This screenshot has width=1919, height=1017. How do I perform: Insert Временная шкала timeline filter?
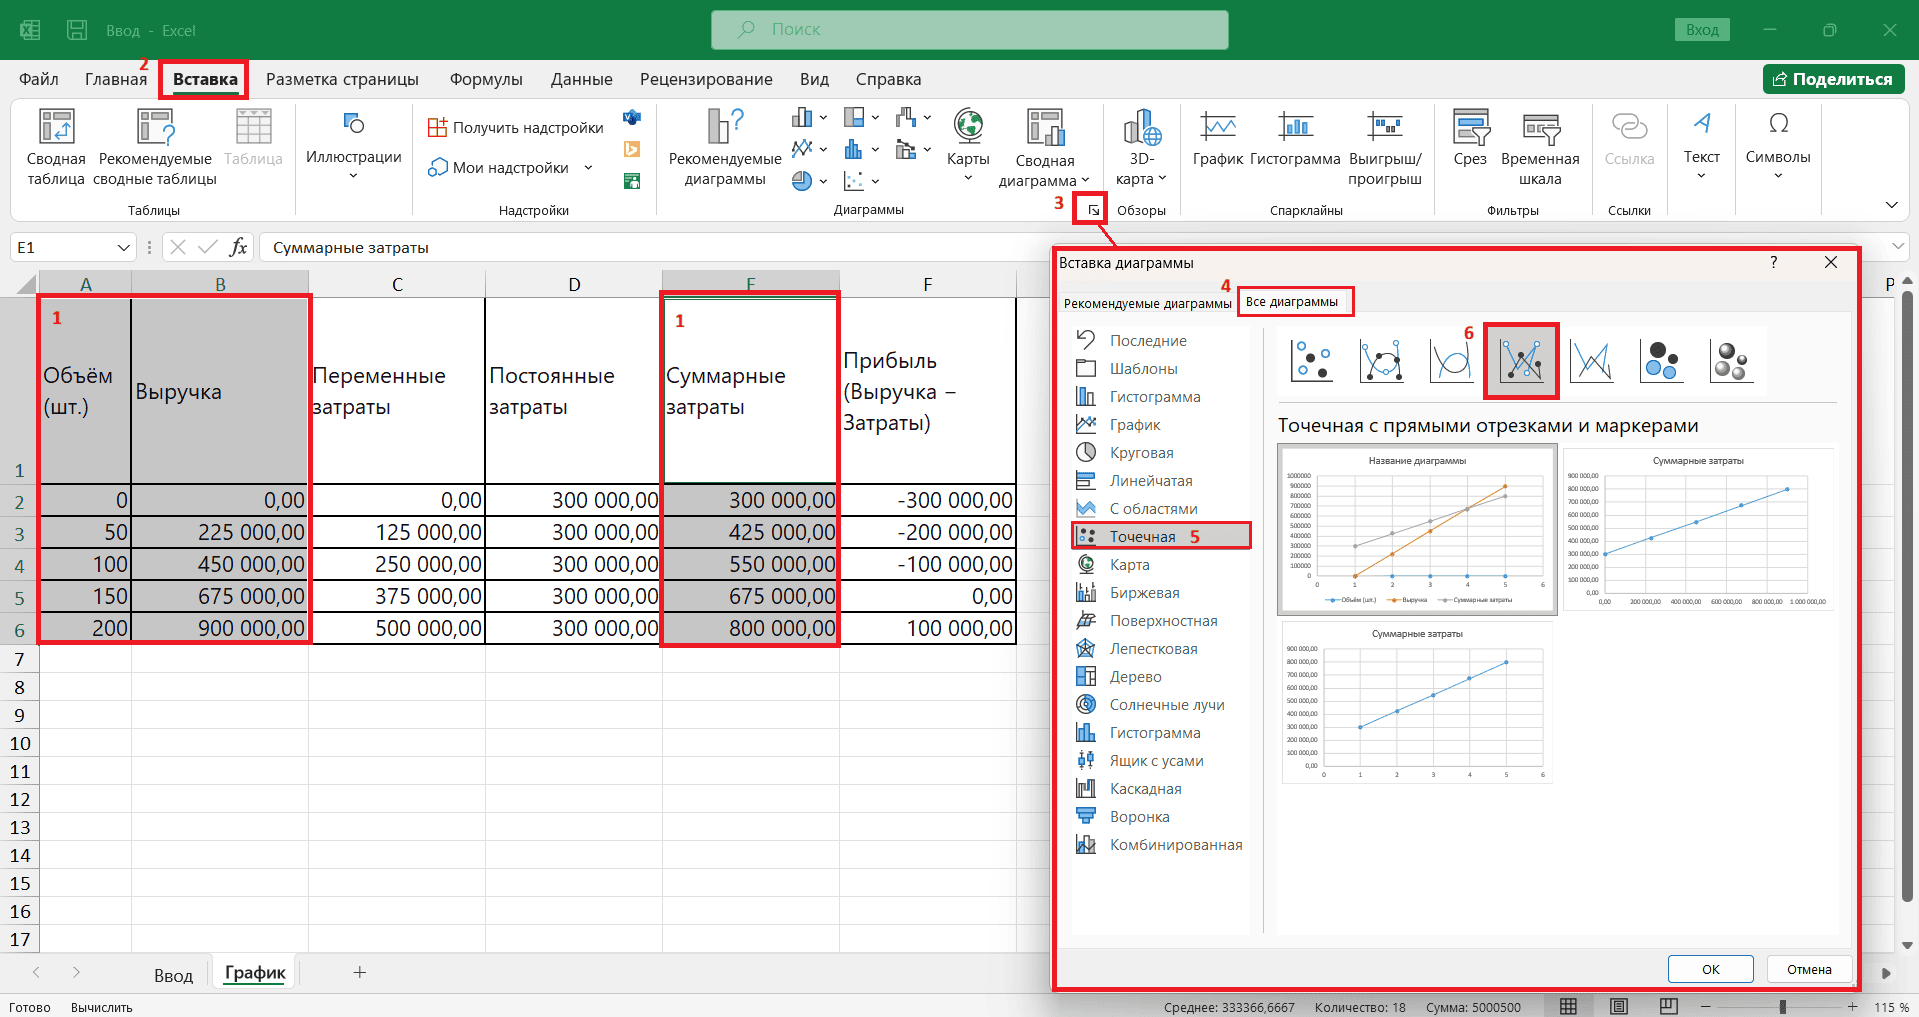(x=1540, y=147)
